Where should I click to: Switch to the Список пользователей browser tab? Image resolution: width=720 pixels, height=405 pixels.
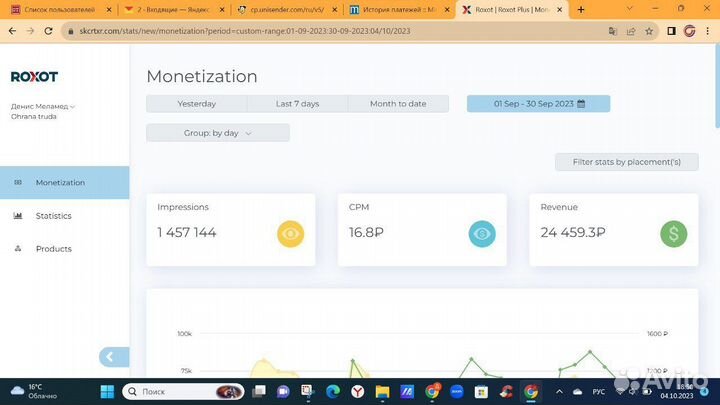tap(59, 10)
